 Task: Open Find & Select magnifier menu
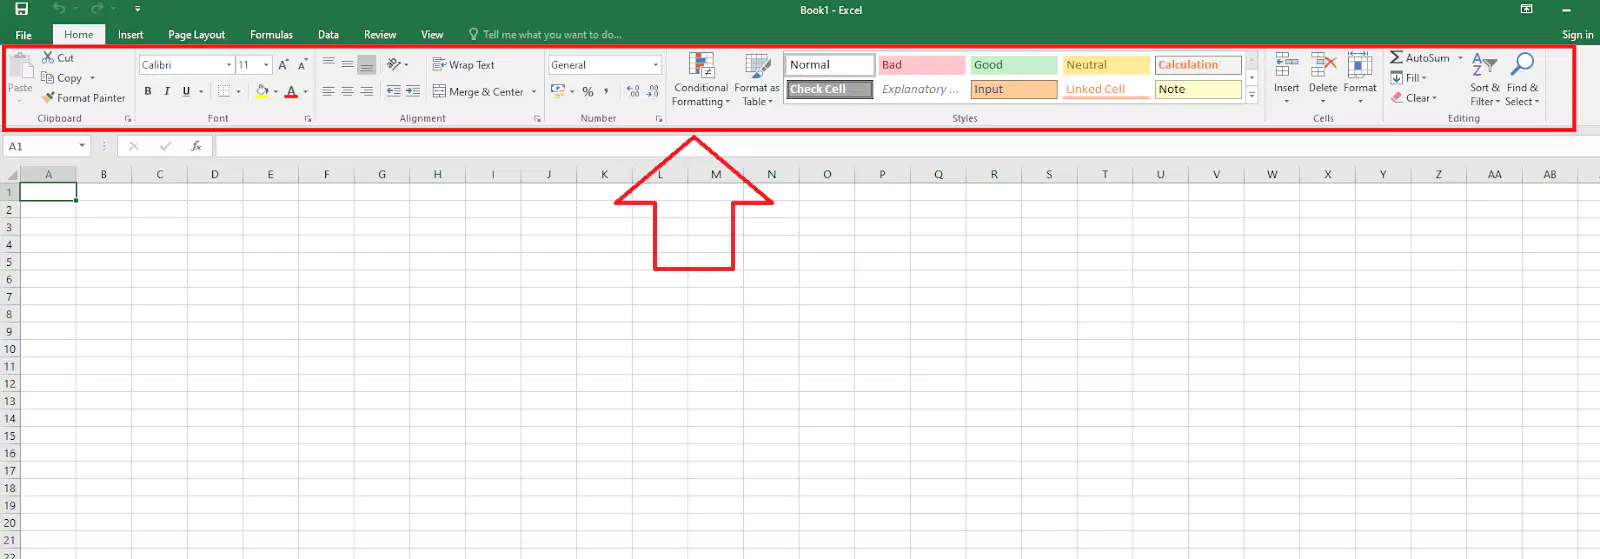(x=1522, y=80)
